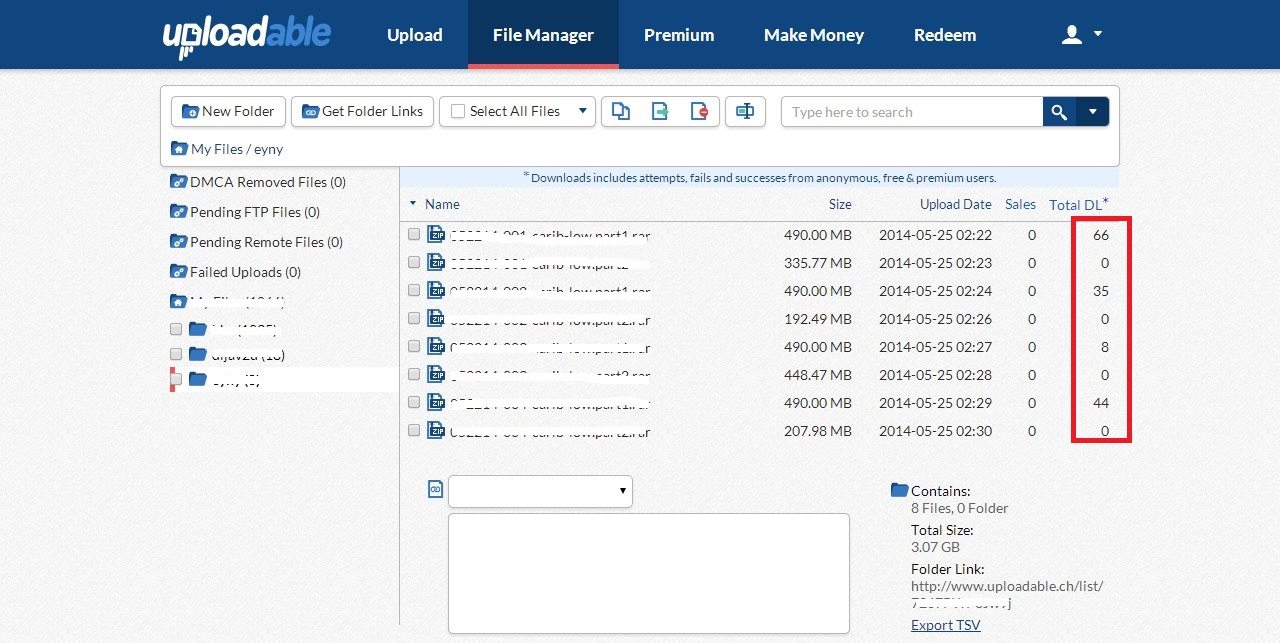Click the copy files toolbar icon
The height and width of the screenshot is (643, 1280).
[x=621, y=112]
